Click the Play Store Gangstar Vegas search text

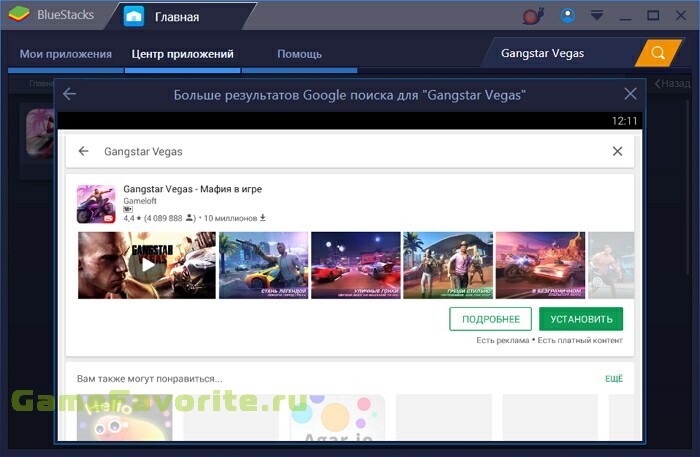143,152
